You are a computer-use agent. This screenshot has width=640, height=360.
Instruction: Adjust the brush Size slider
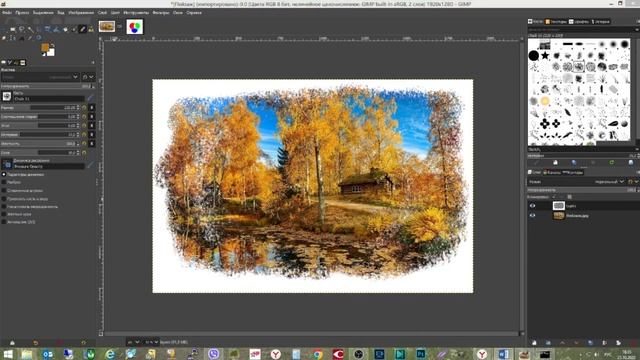pos(40,108)
